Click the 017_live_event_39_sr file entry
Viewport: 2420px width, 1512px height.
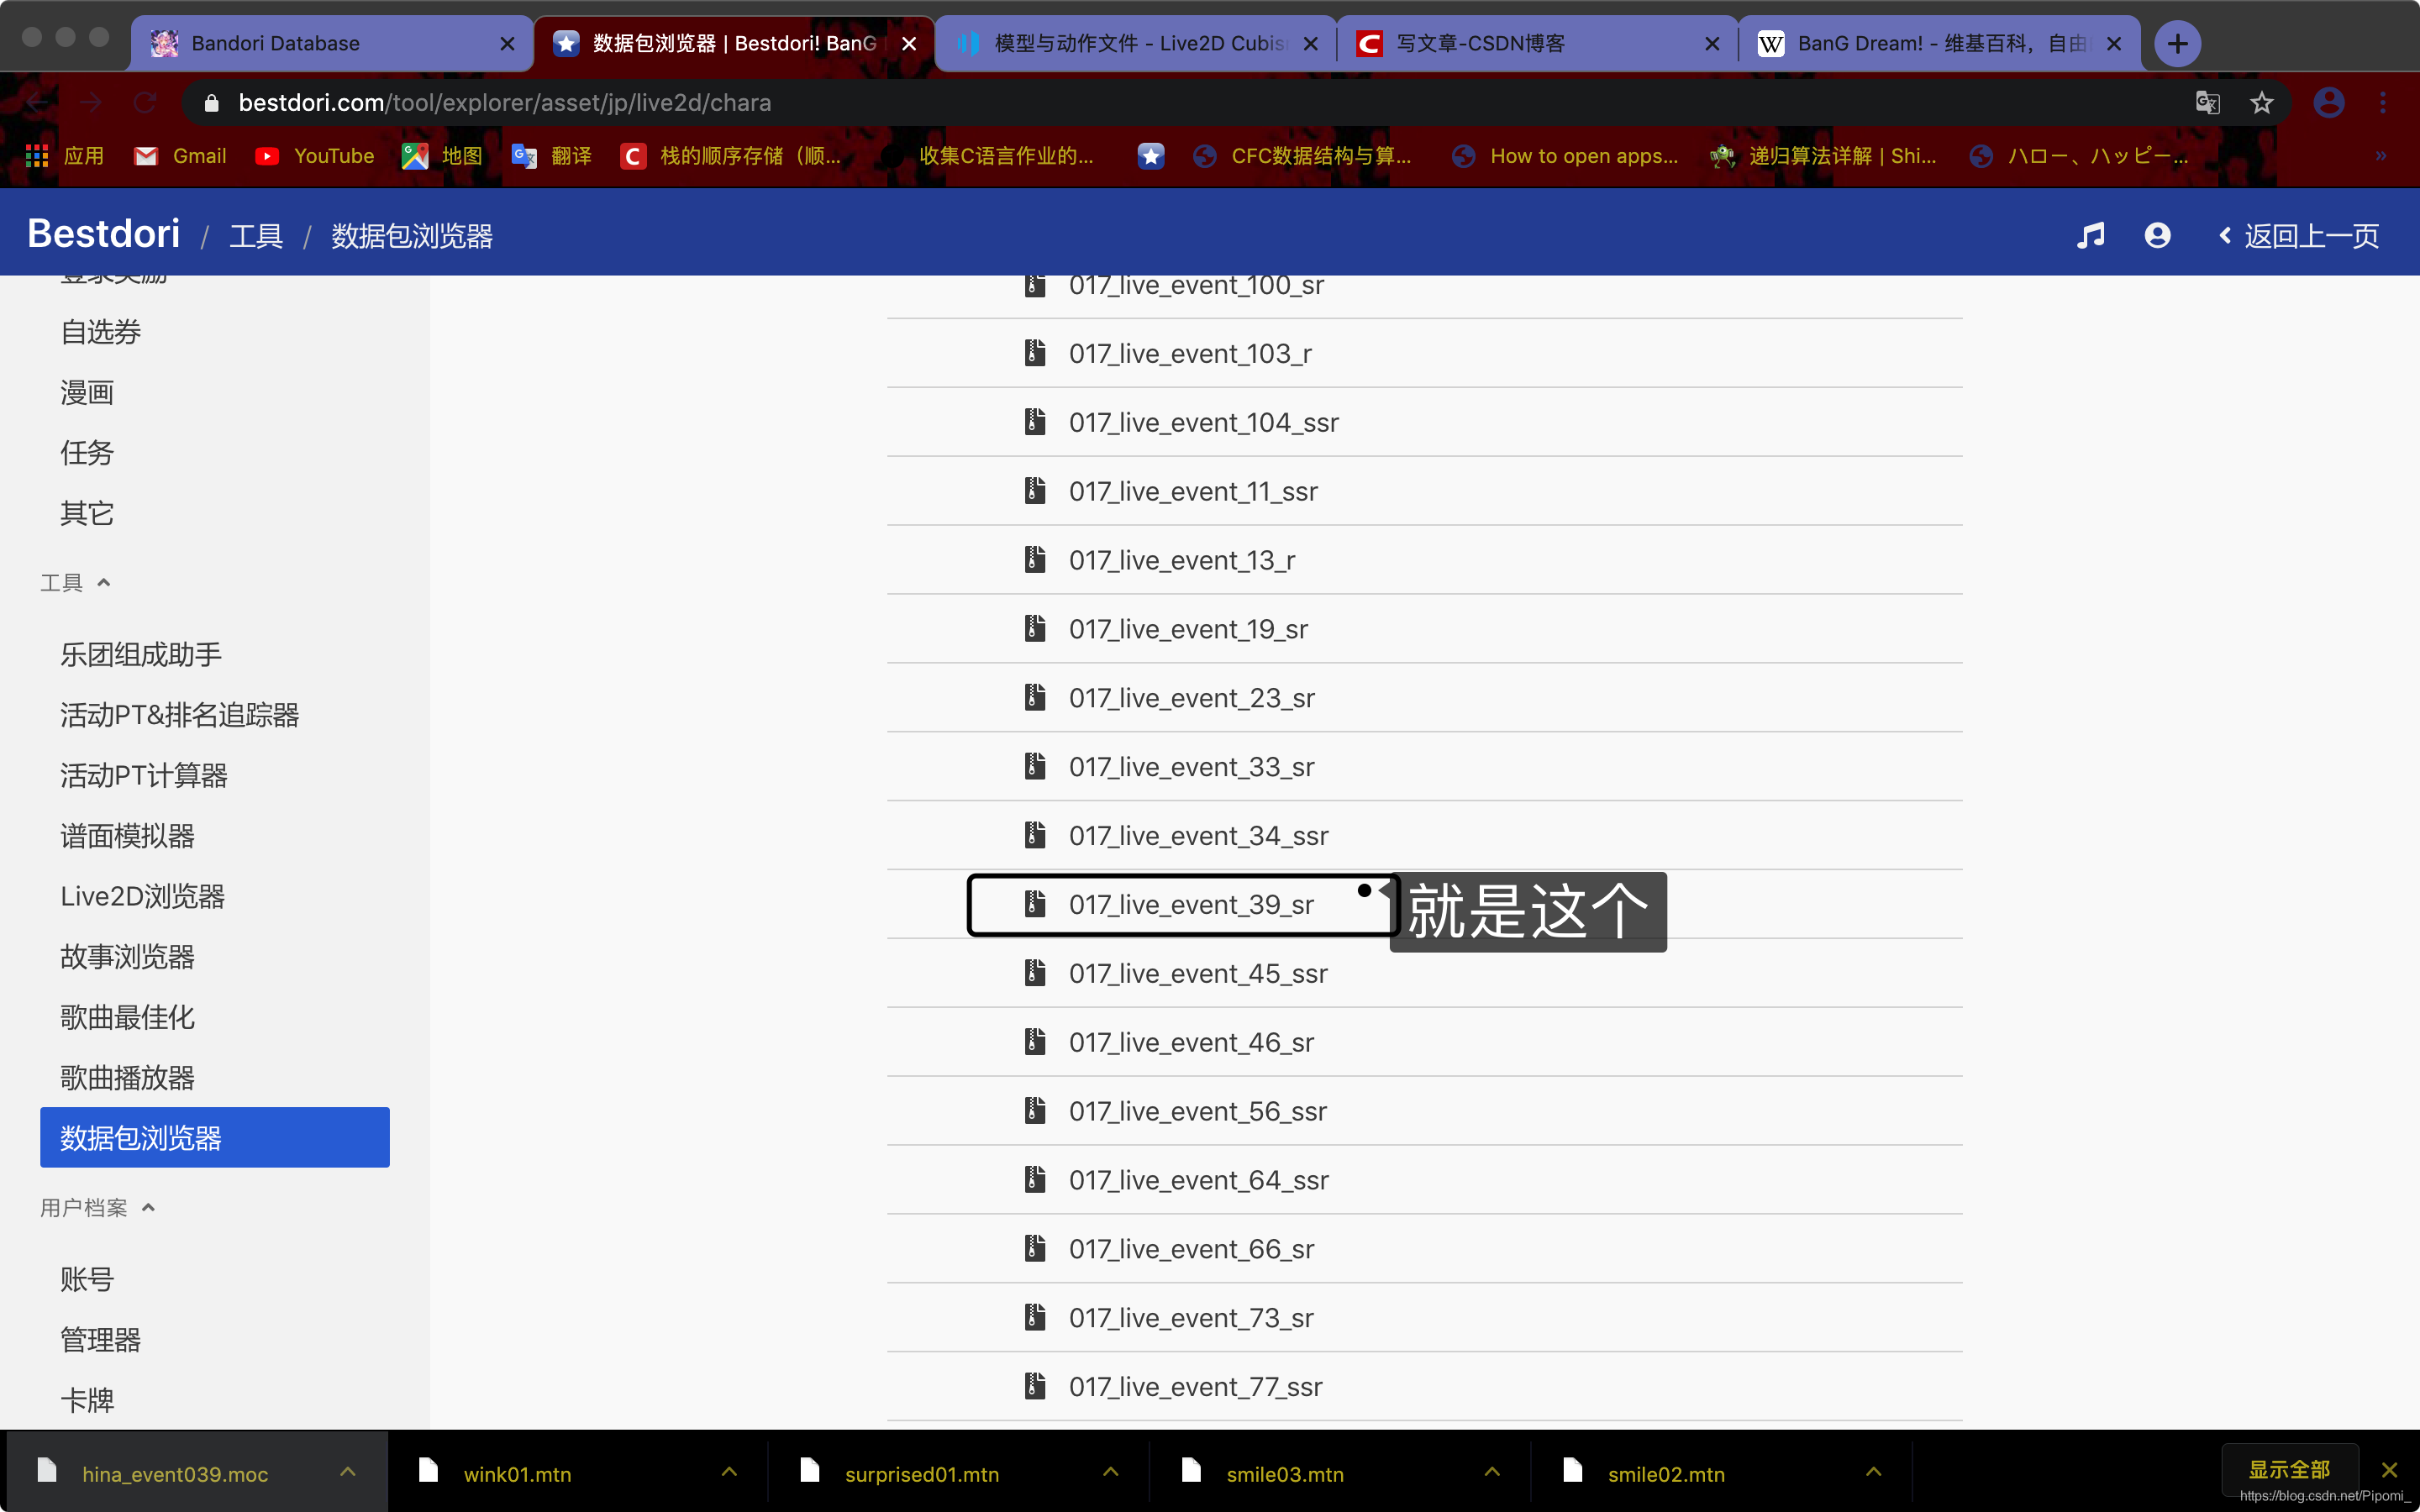coord(1190,904)
